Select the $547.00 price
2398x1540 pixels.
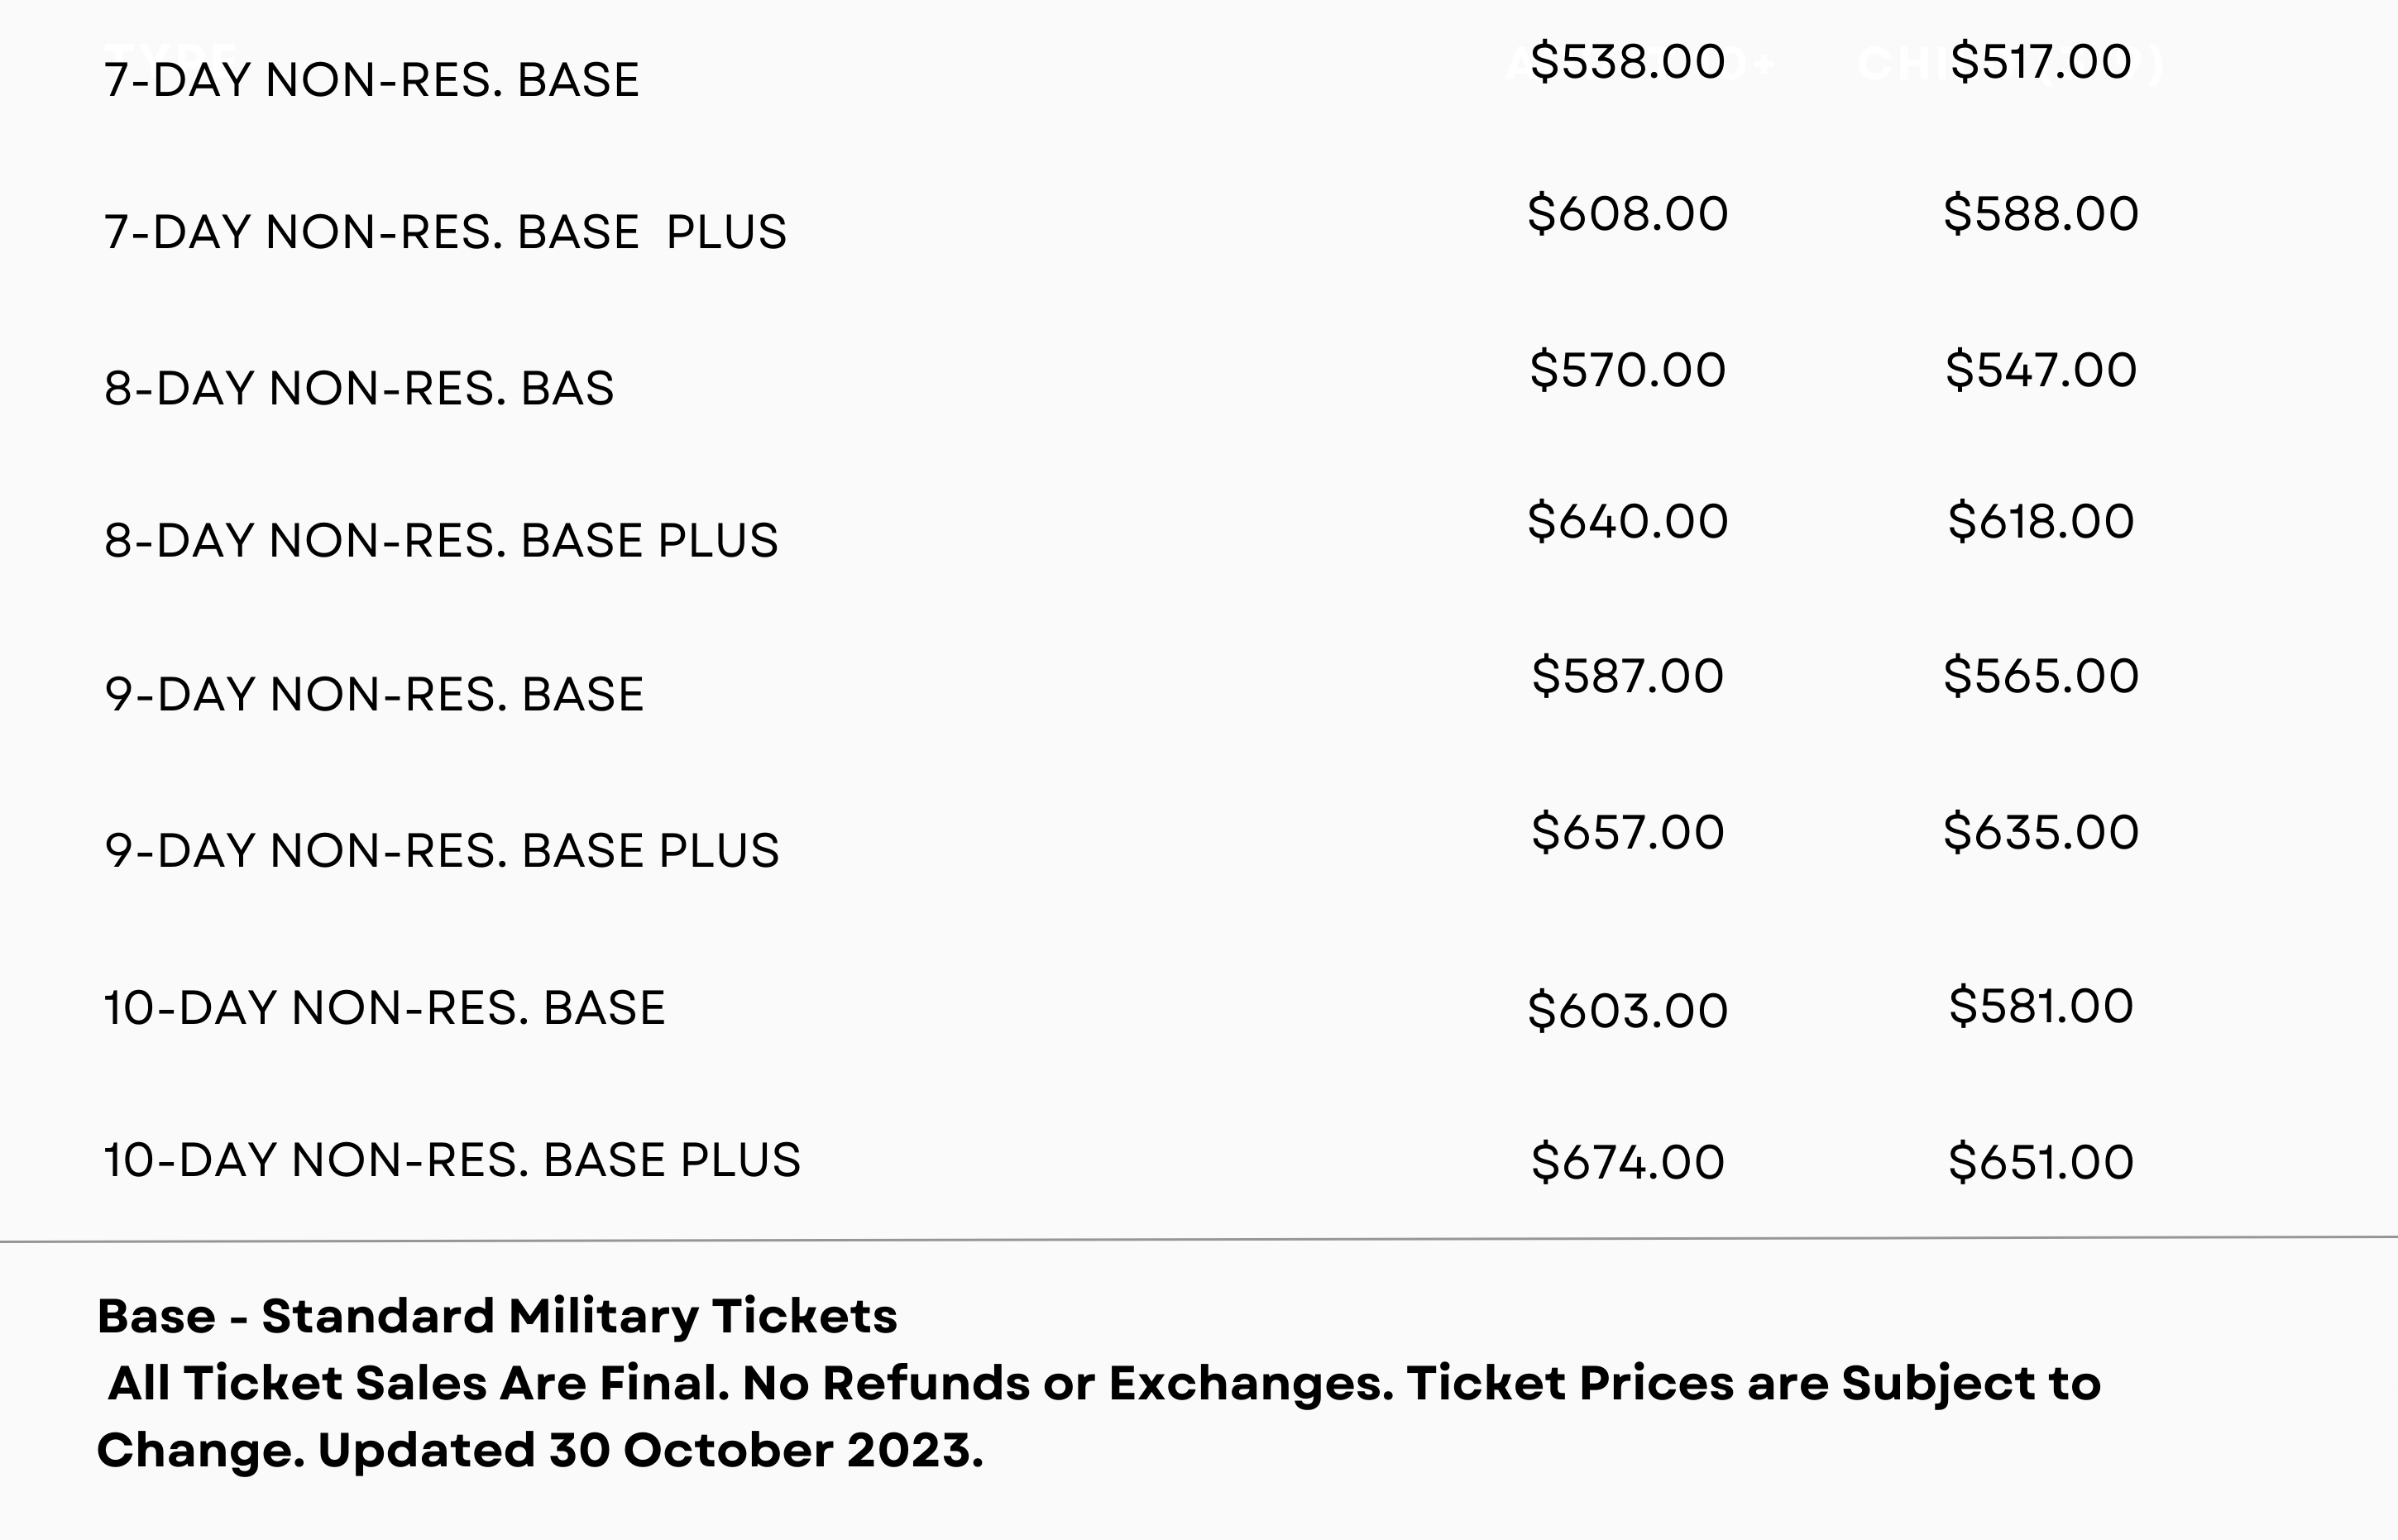pyautogui.click(x=2040, y=370)
